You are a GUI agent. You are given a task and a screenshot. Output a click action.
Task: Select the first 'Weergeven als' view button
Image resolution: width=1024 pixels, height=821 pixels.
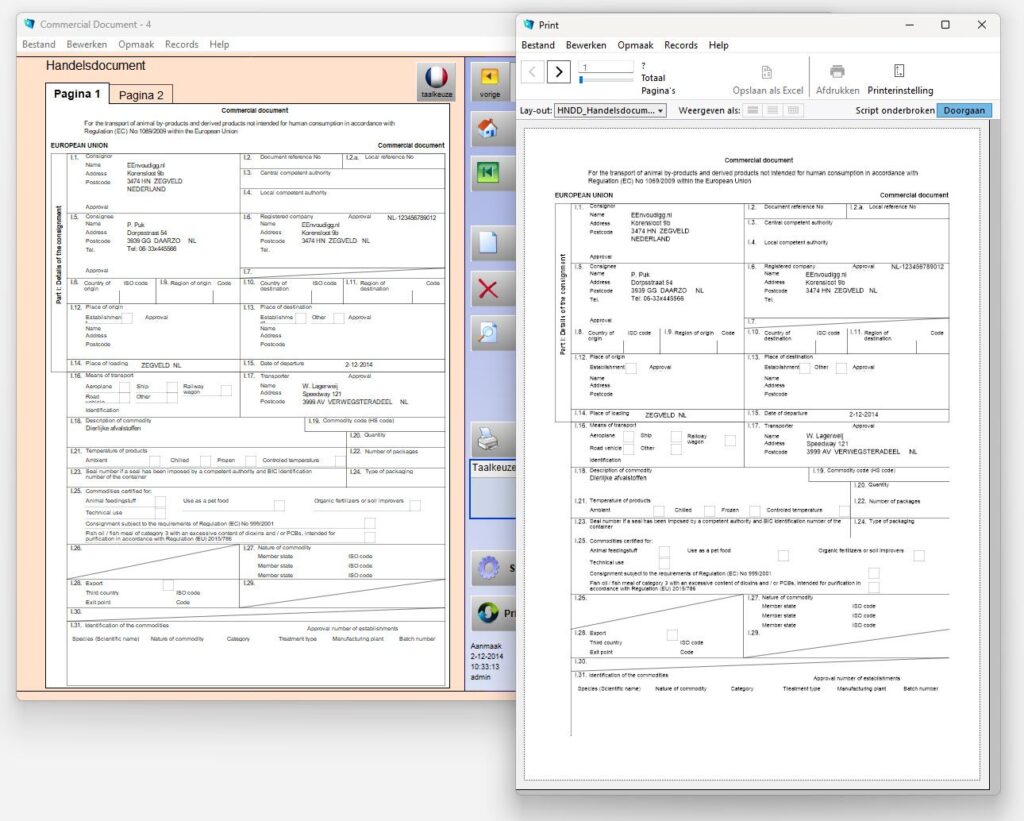pyautogui.click(x=753, y=110)
